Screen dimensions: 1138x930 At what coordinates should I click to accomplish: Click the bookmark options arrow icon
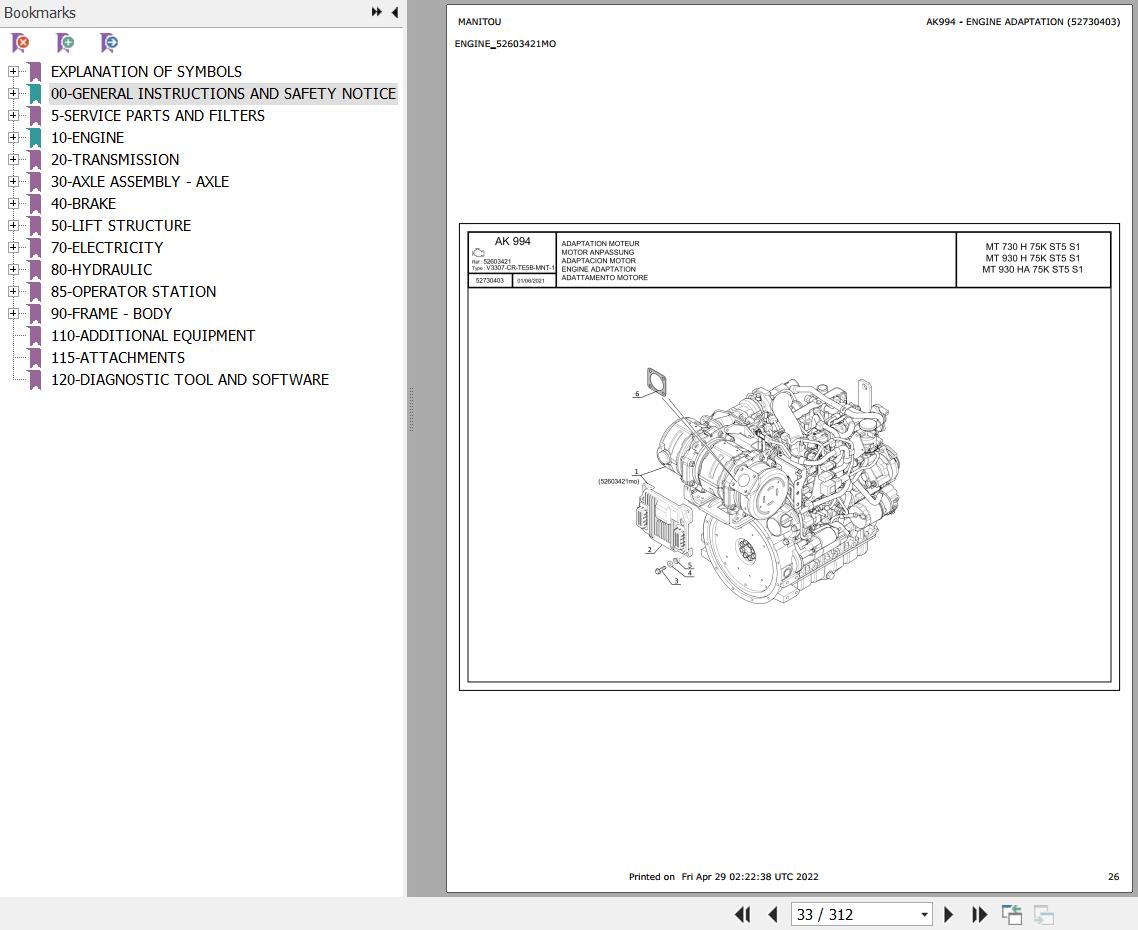[x=109, y=44]
